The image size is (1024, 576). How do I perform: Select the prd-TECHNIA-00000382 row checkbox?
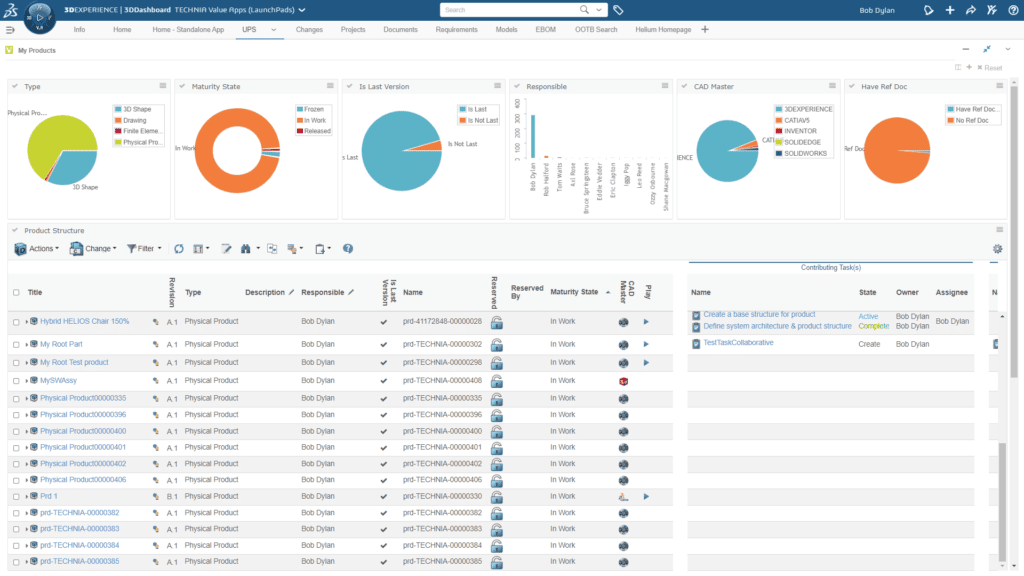point(16,513)
